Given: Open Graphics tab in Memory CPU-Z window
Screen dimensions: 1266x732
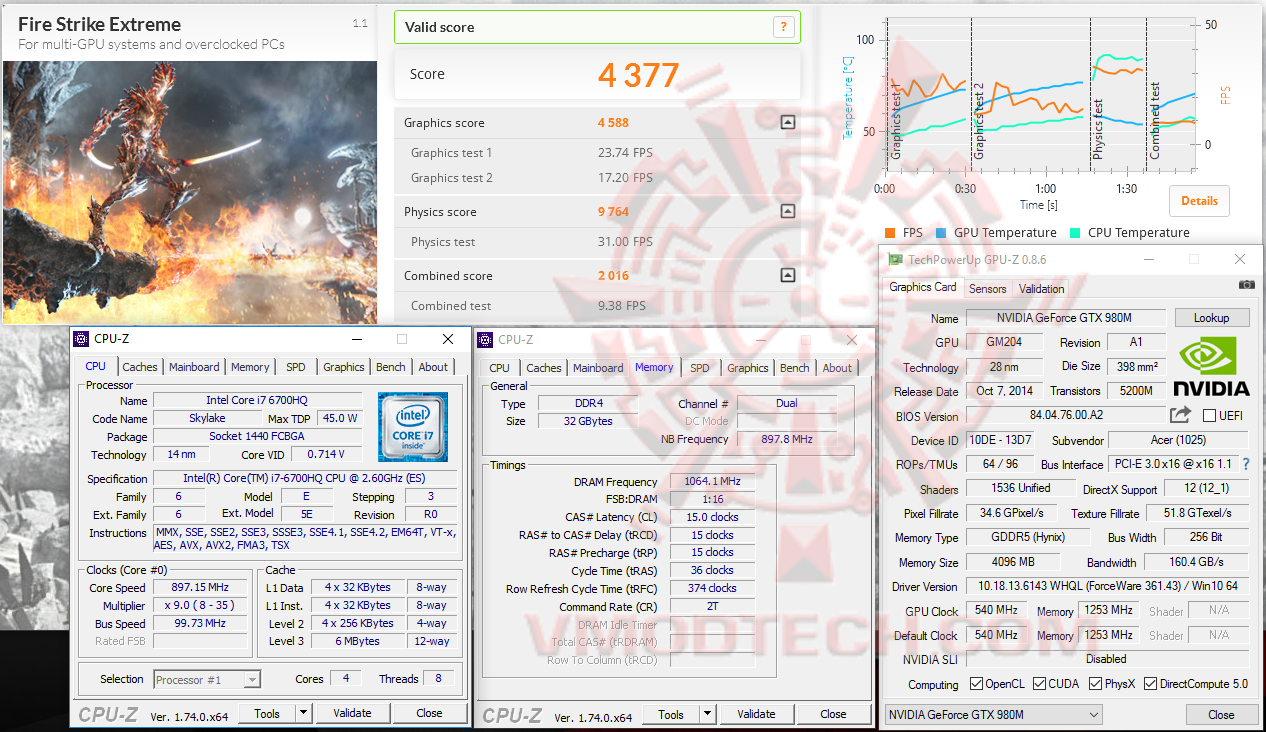Looking at the screenshot, I should (x=748, y=368).
